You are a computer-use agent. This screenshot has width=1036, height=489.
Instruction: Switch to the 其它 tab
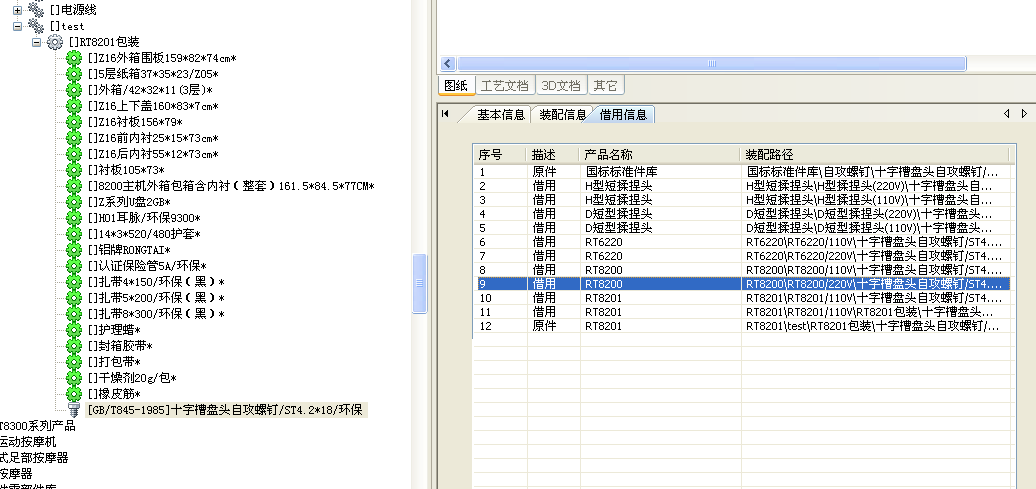pyautogui.click(x=605, y=85)
